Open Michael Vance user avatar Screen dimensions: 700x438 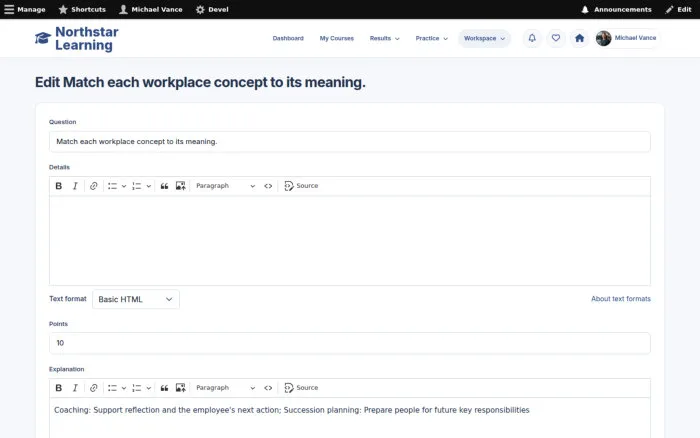coord(603,38)
